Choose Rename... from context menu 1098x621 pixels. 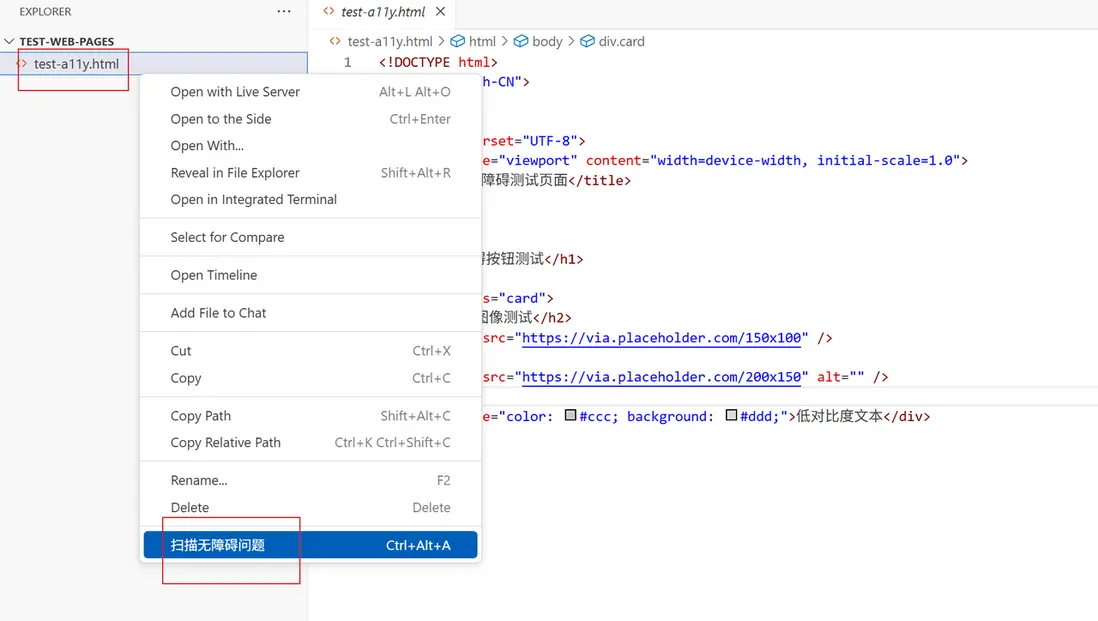coord(199,480)
